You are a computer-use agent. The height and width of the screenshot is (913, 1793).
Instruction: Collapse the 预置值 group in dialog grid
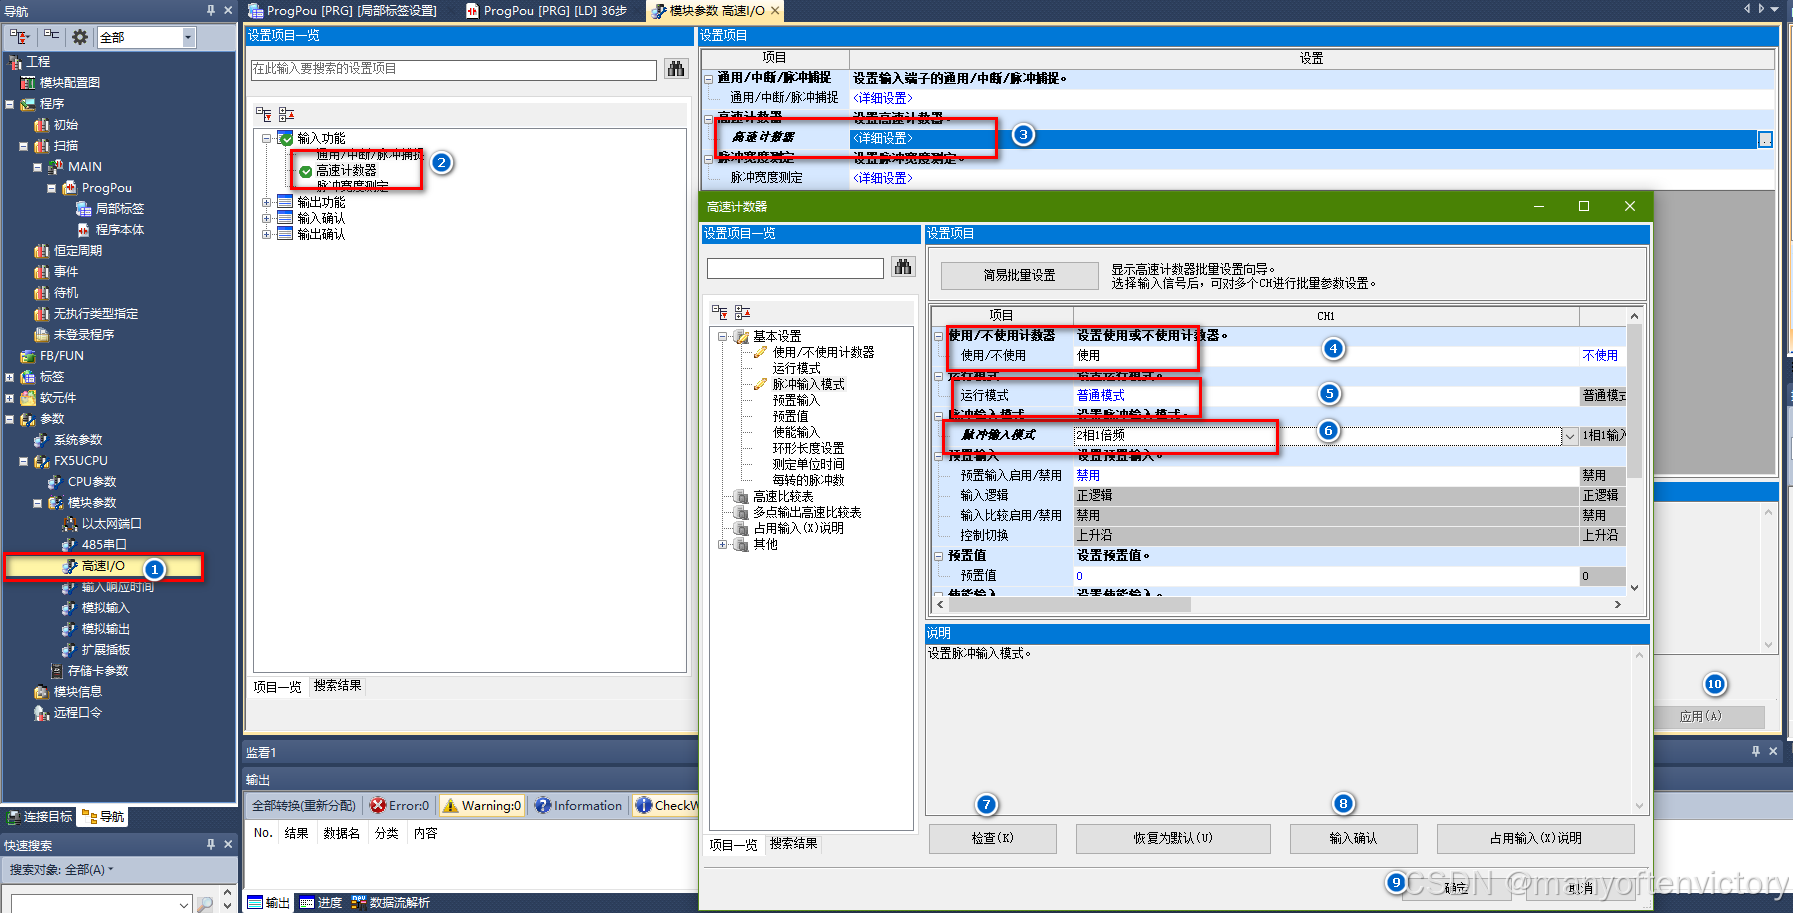tap(939, 556)
